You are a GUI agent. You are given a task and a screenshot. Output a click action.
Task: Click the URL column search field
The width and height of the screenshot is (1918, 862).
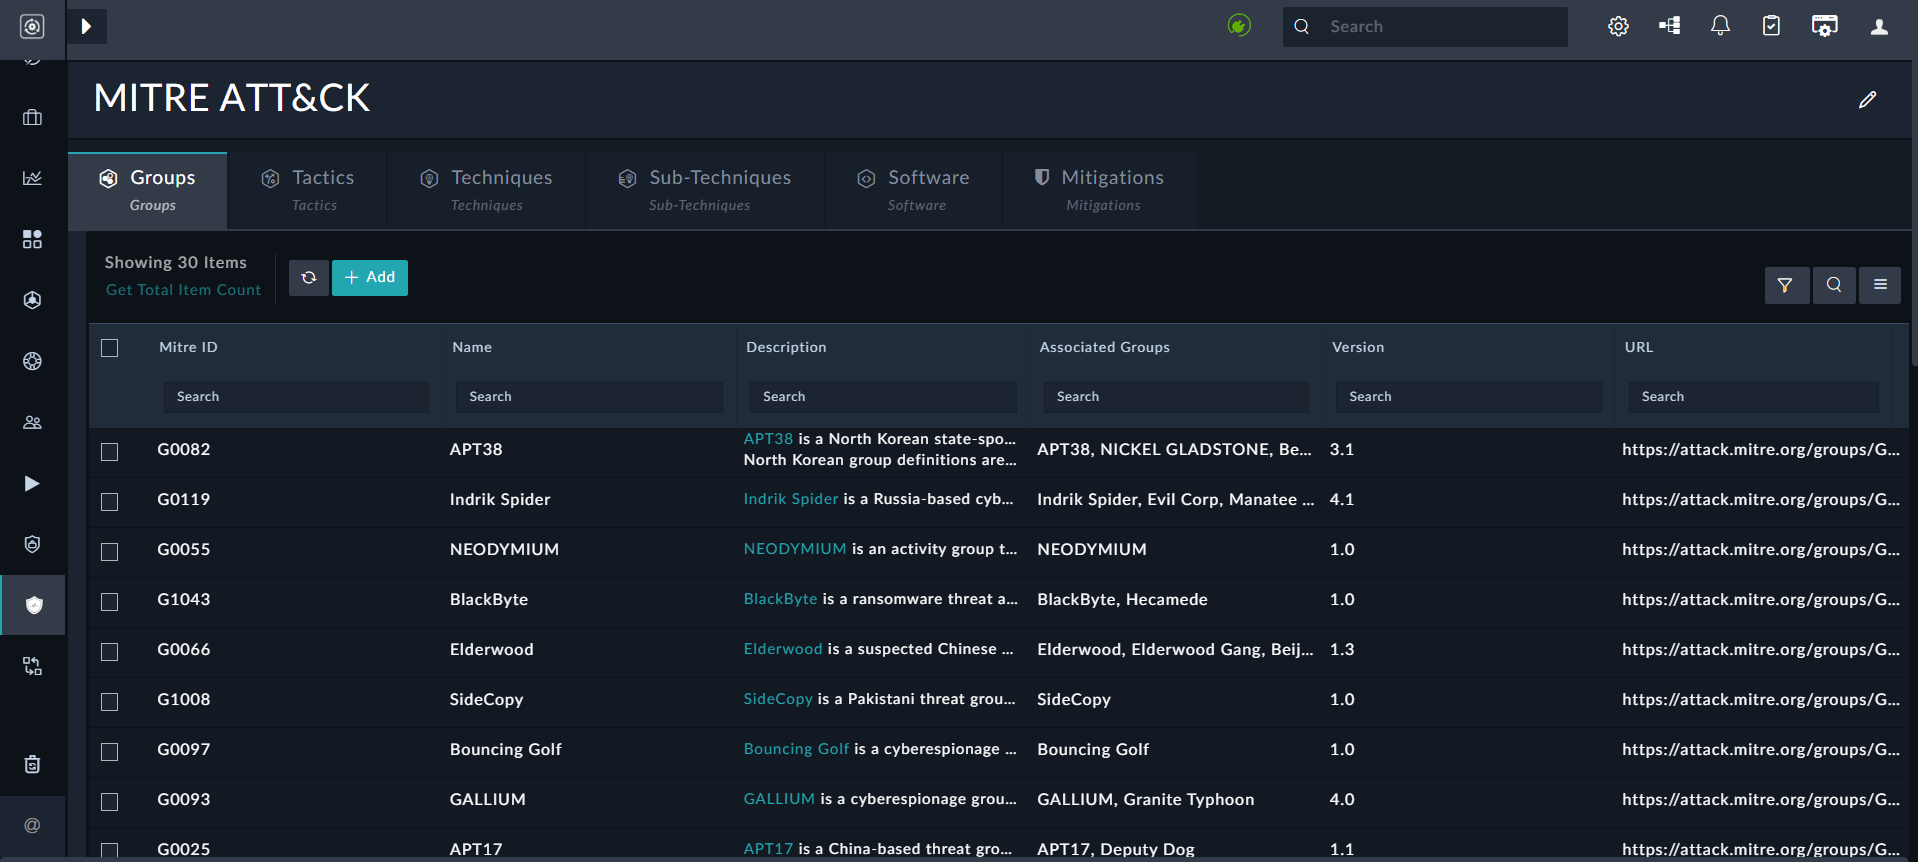pyautogui.click(x=1753, y=397)
